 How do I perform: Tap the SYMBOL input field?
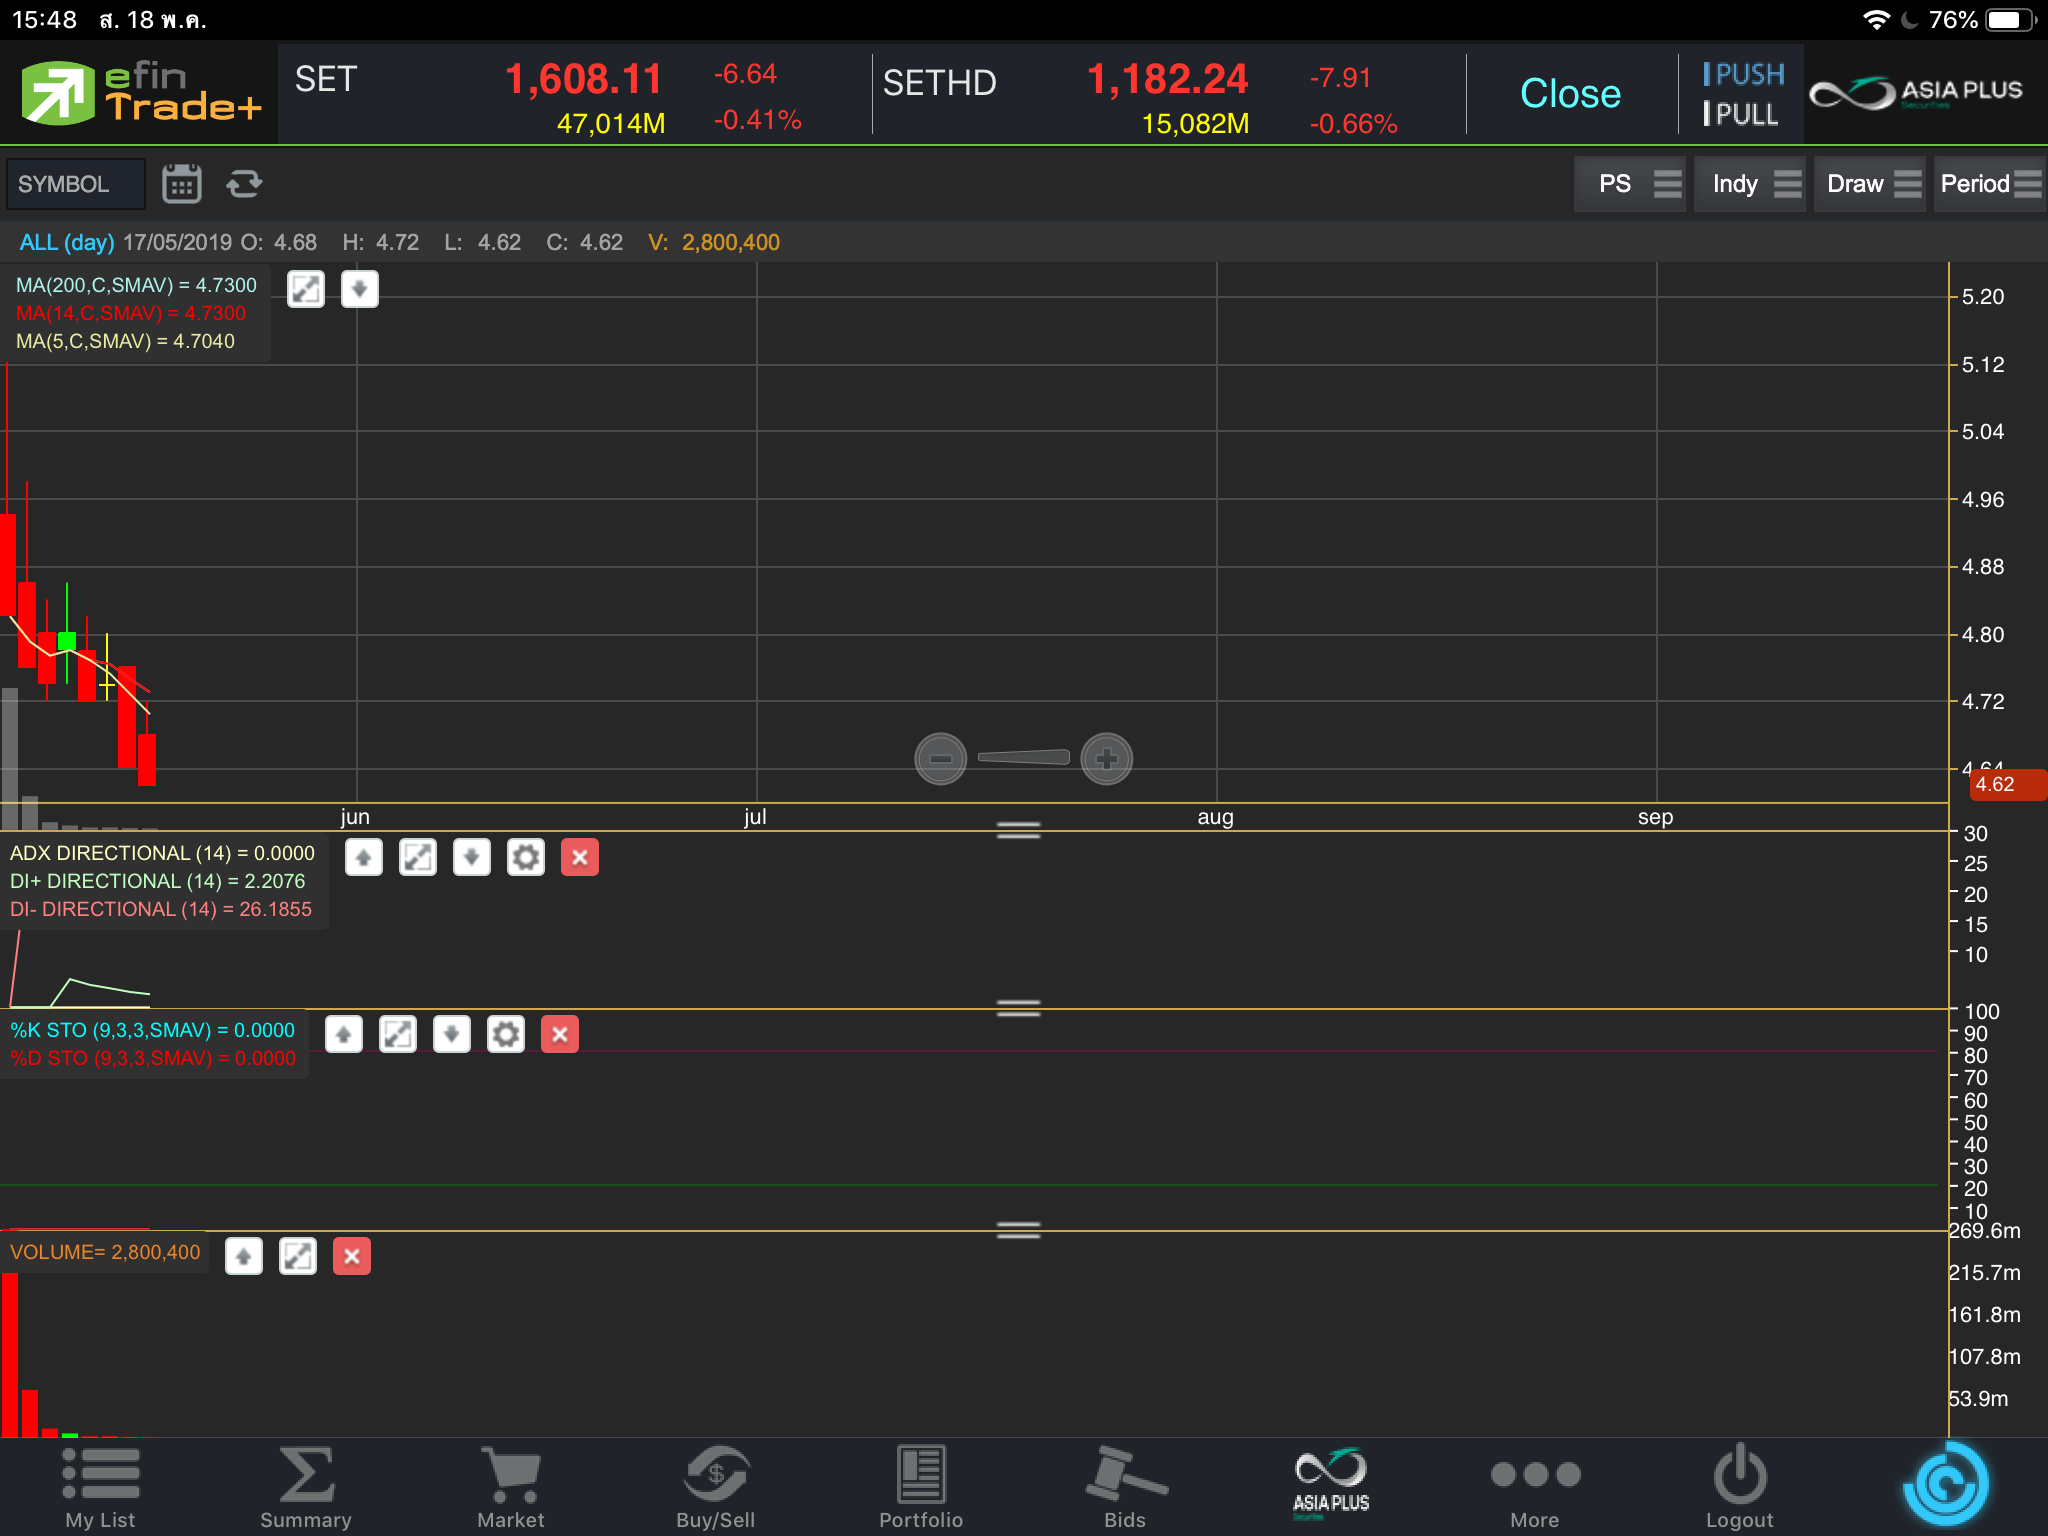(76, 184)
